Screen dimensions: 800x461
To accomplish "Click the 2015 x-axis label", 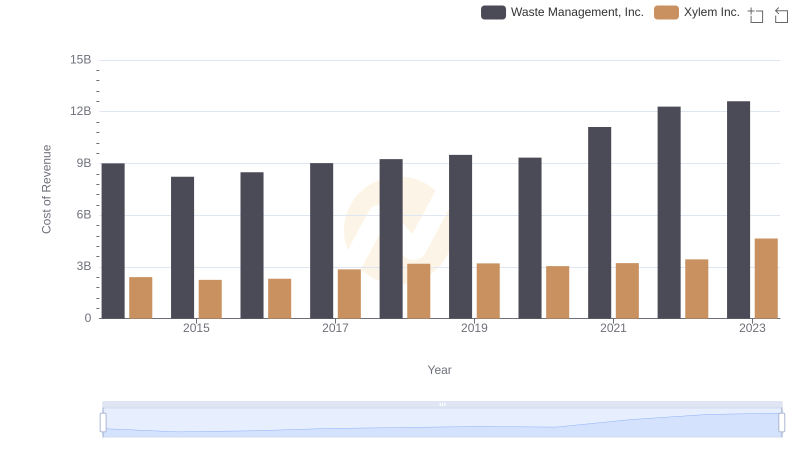I will 196,328.
